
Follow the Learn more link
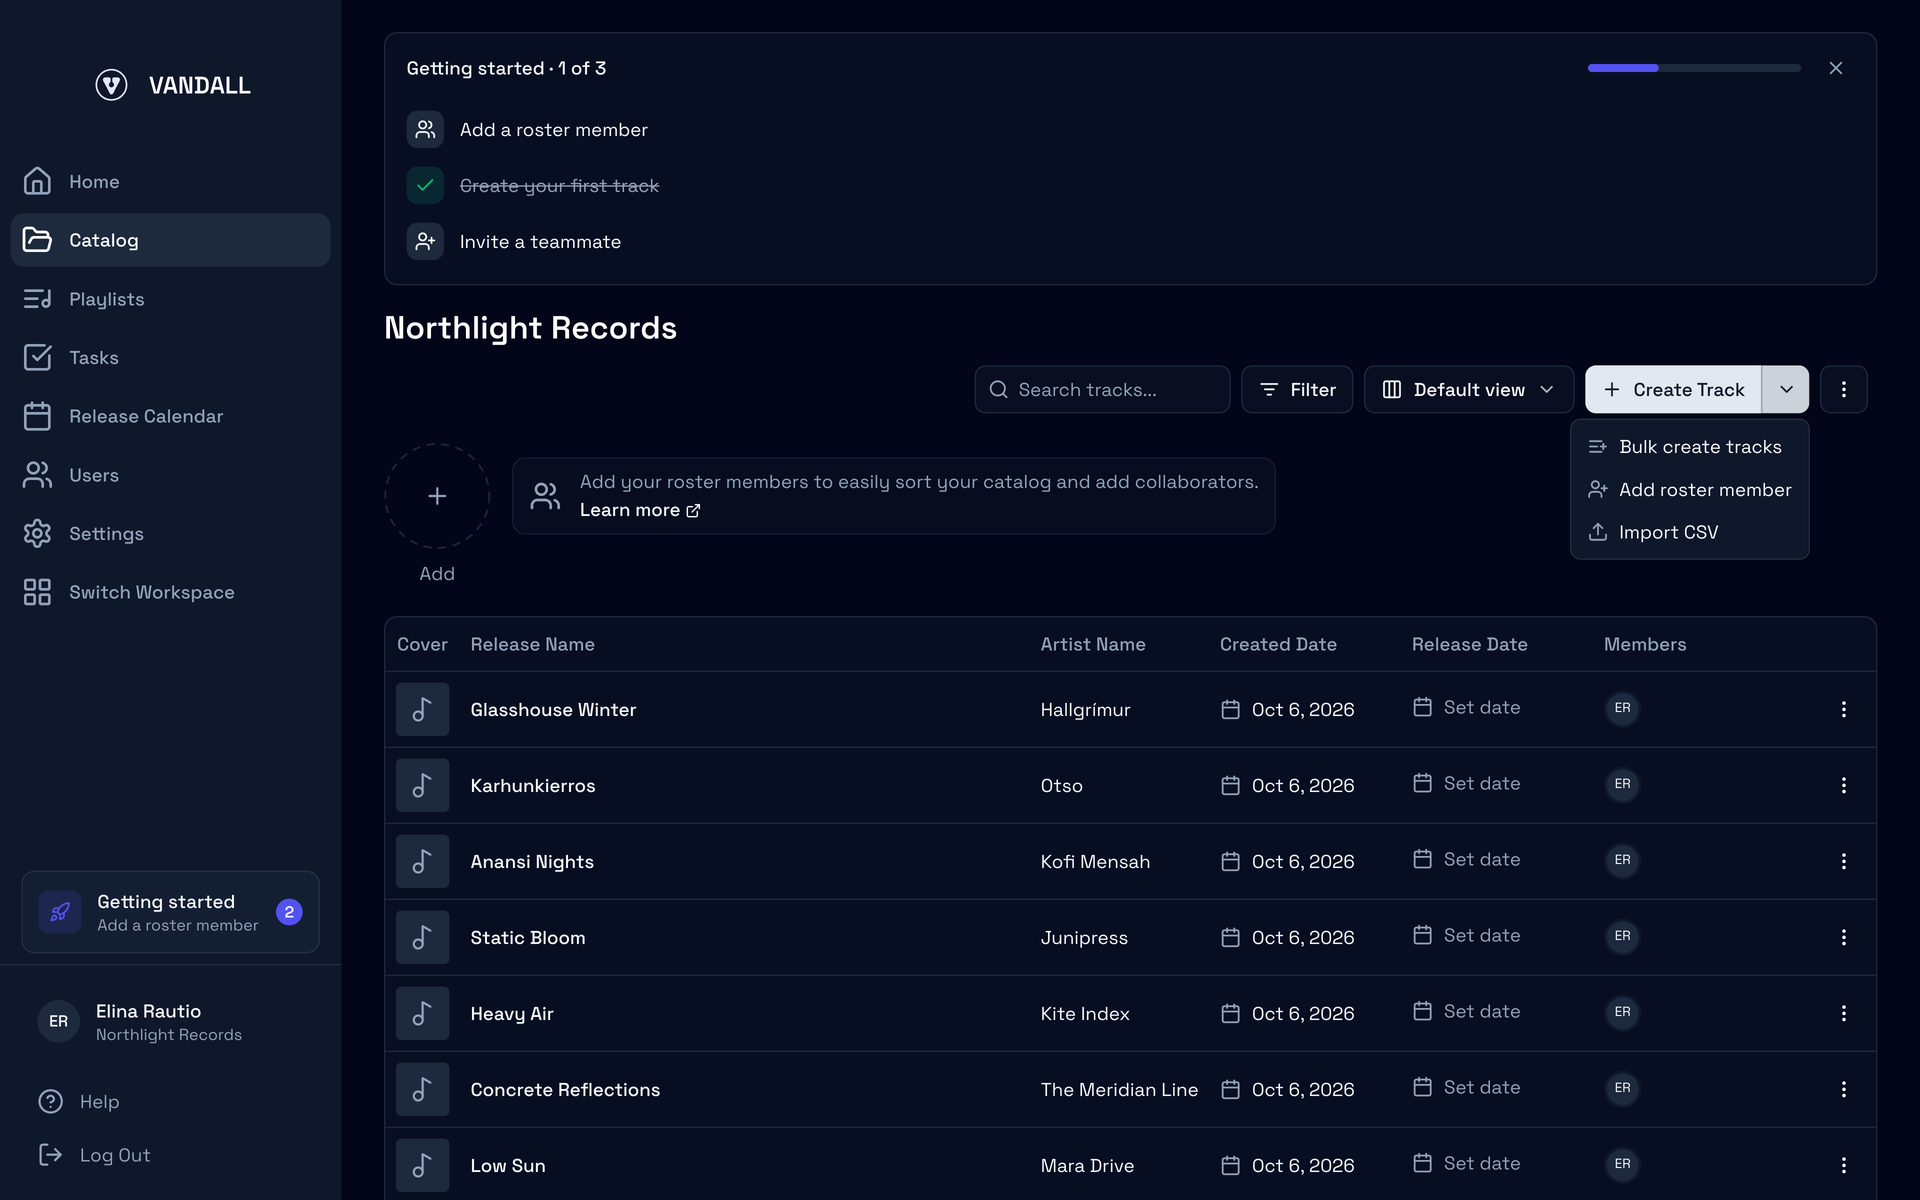coord(640,510)
